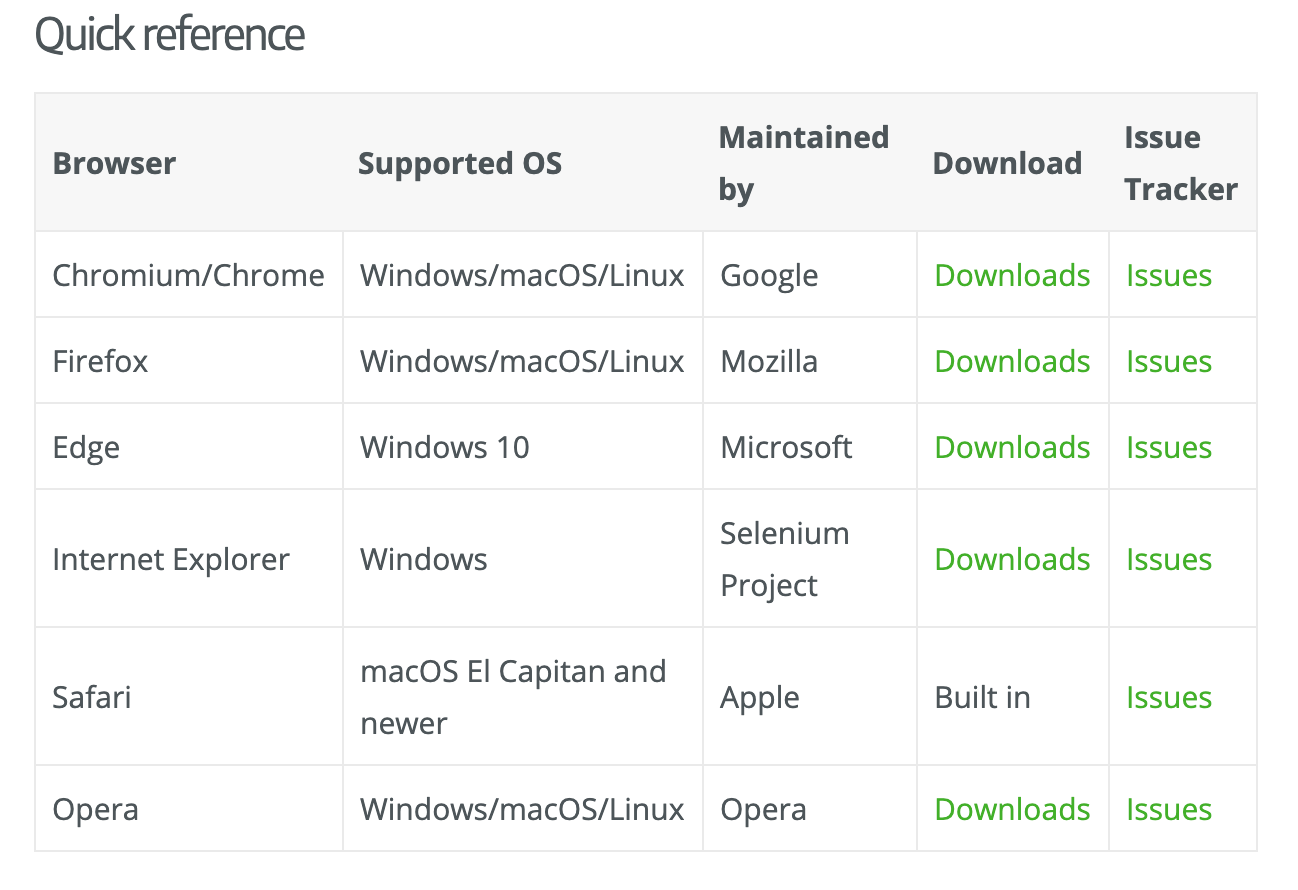Click the Maintained by column header
The width and height of the screenshot is (1298, 890).
click(x=803, y=163)
